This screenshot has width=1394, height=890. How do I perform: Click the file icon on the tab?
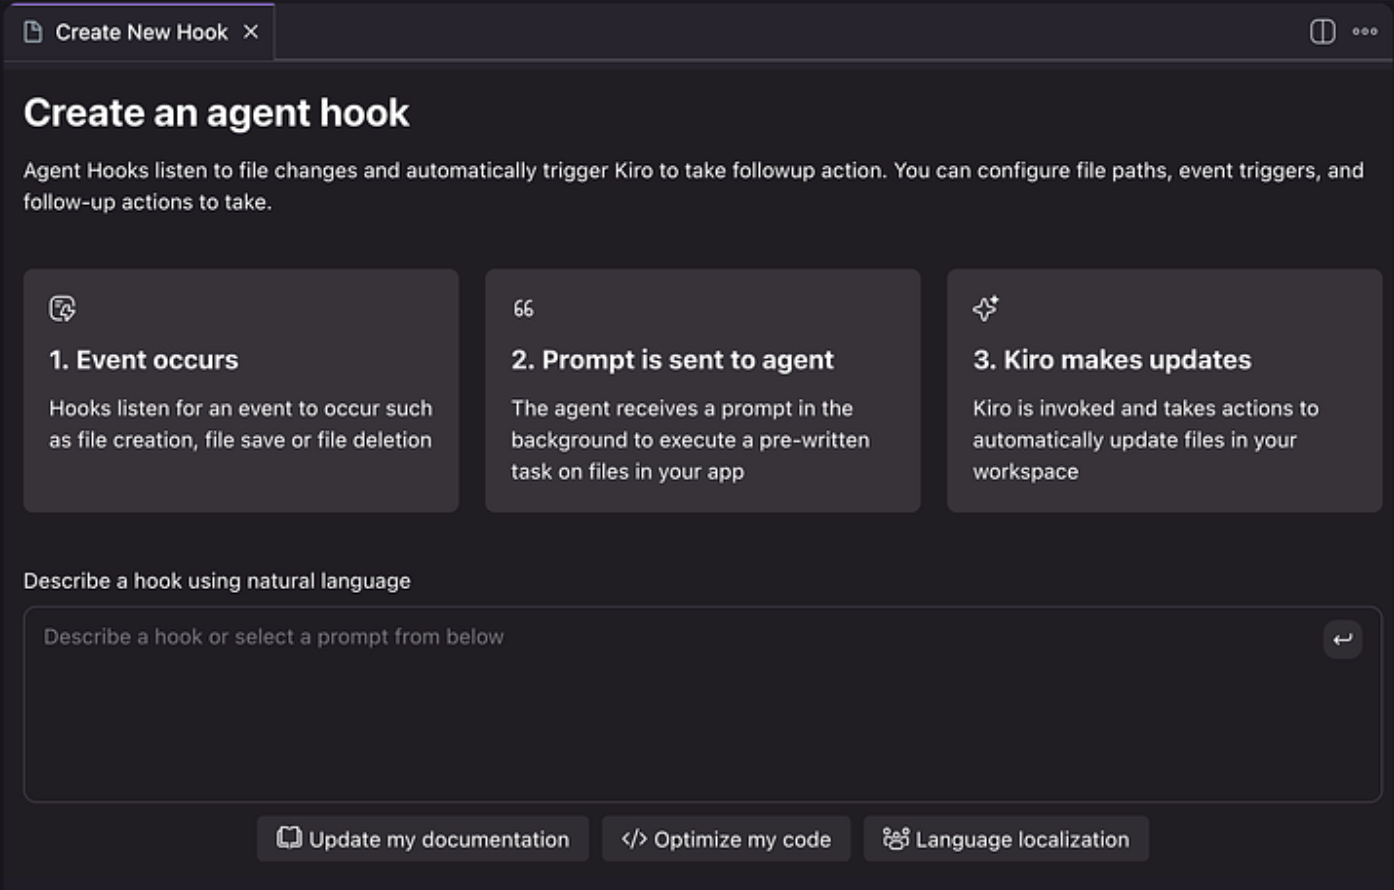pyautogui.click(x=33, y=32)
